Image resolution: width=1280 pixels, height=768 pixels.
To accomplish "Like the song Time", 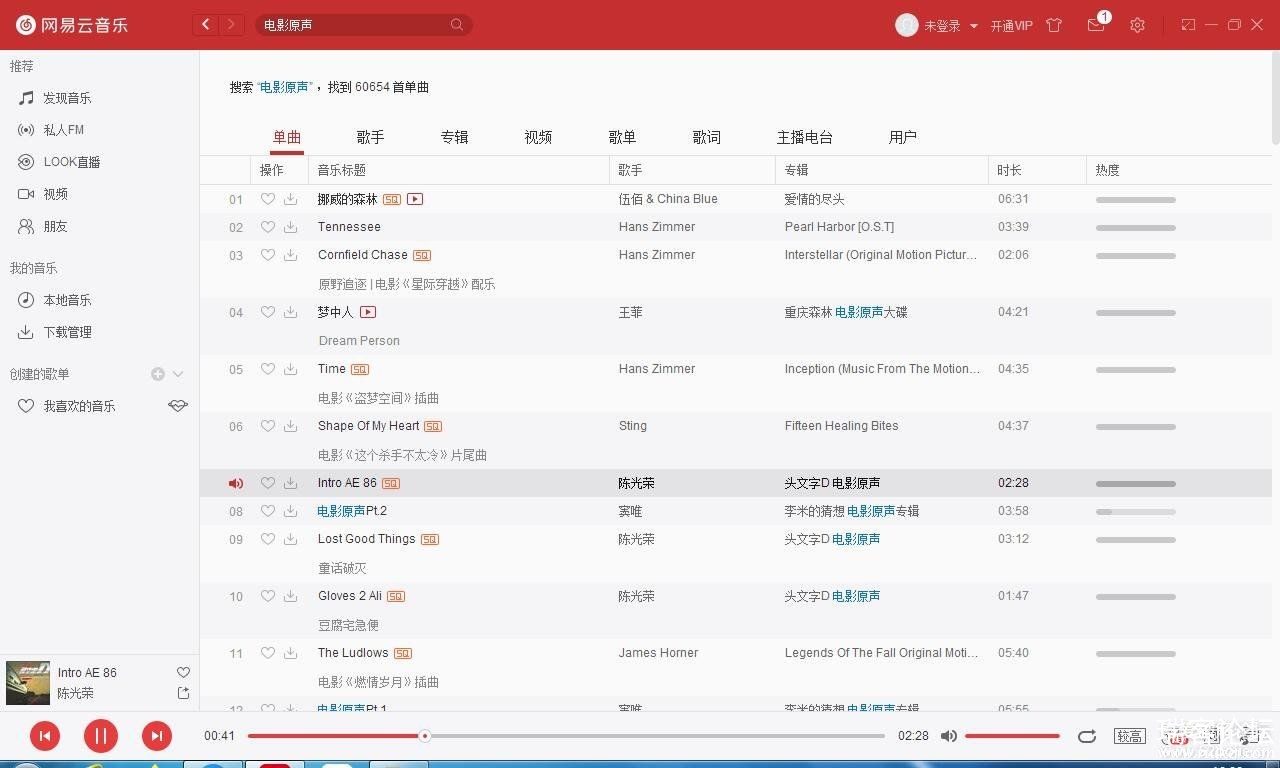I will click(267, 369).
